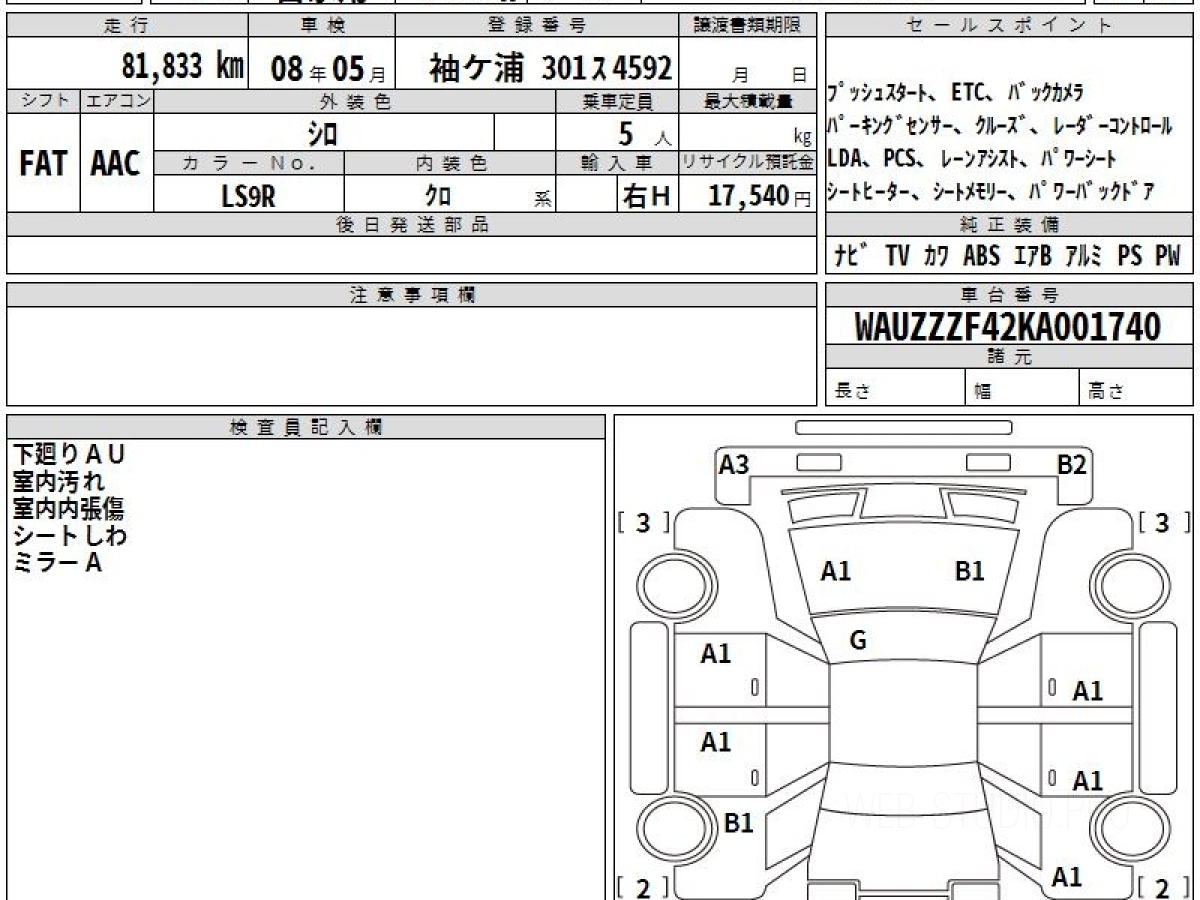Select exterior color value シロ
This screenshot has height=900, width=1200.
pyautogui.click(x=322, y=132)
